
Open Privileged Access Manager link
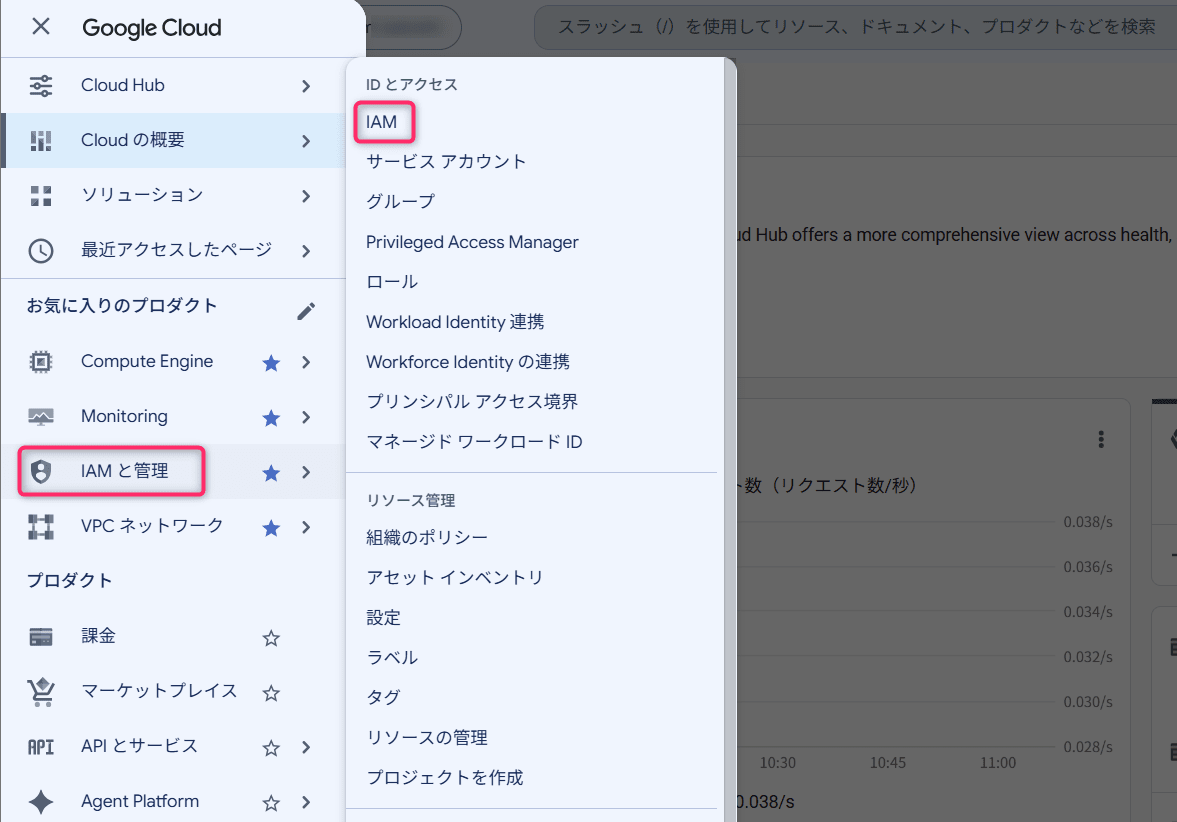[x=472, y=242]
